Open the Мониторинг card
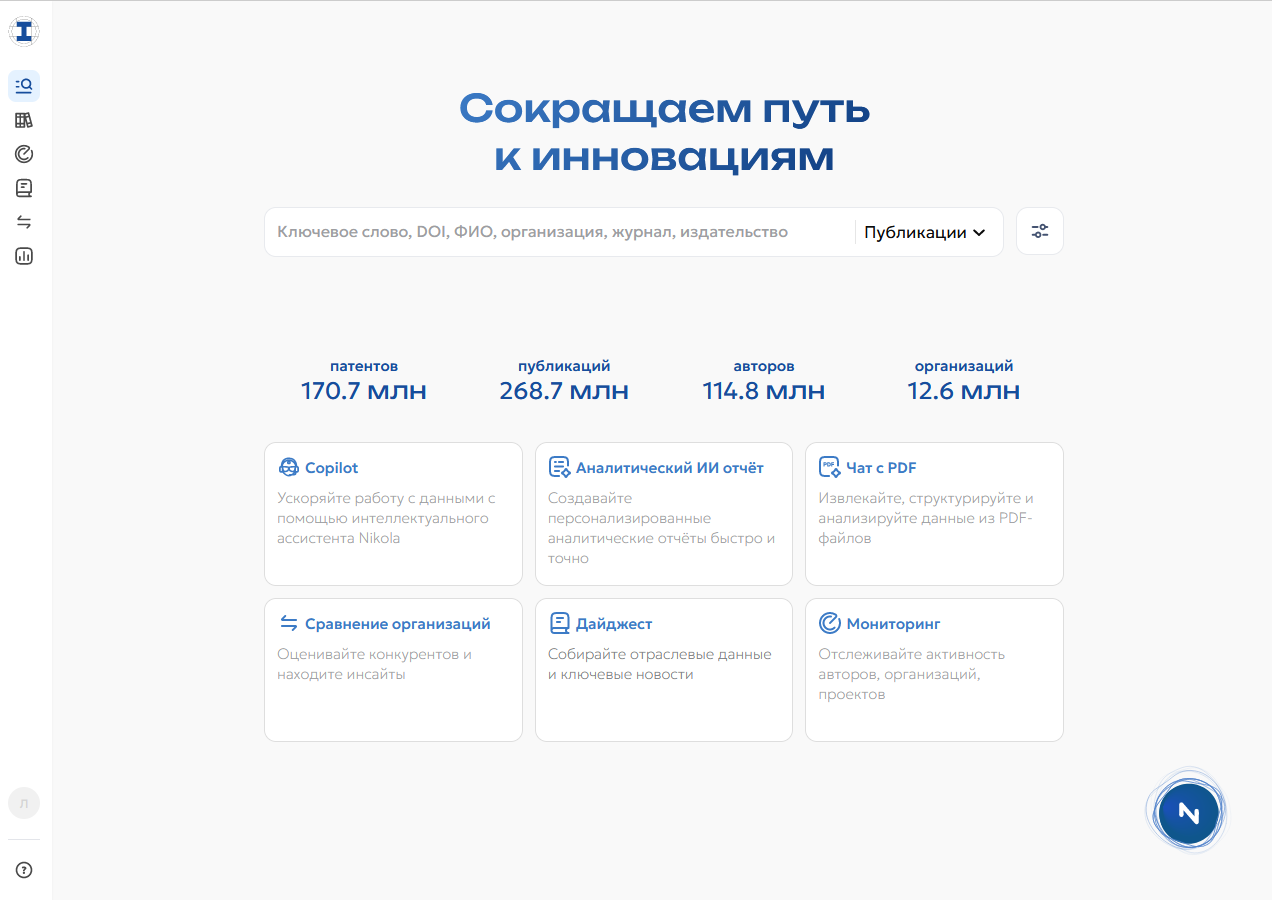1272x900 pixels. (x=933, y=670)
